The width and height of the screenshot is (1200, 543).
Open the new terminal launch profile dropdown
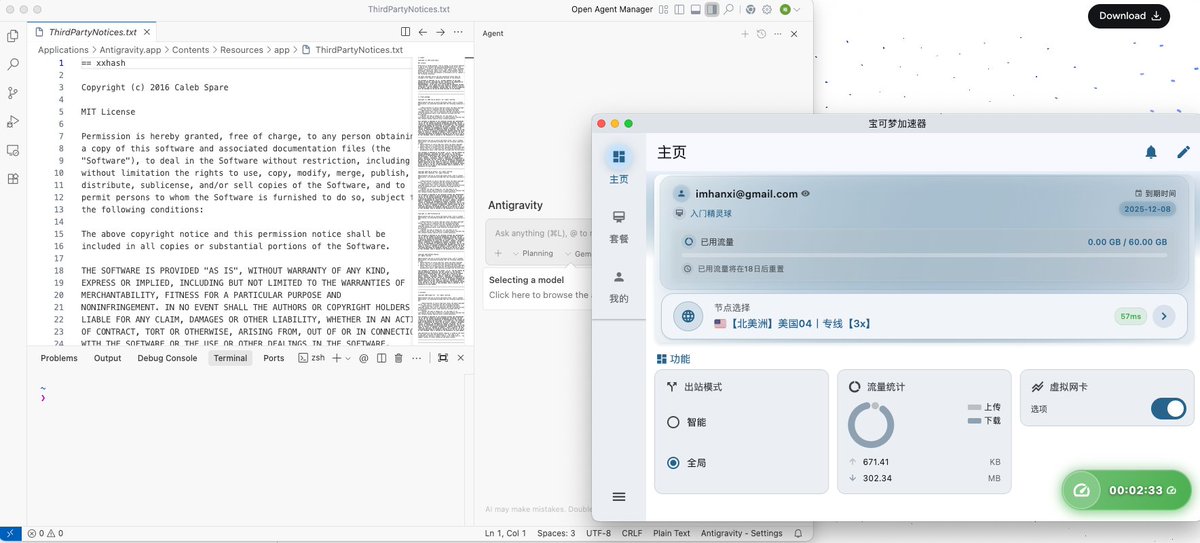(347, 358)
